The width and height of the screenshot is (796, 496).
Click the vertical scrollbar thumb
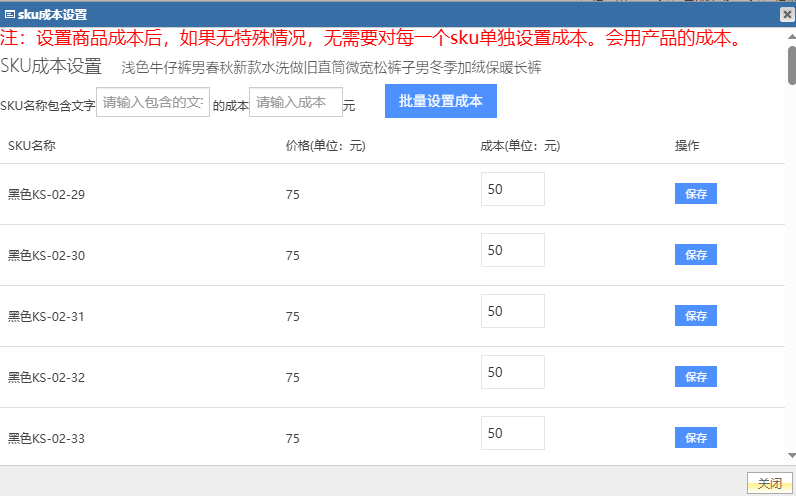pos(791,65)
